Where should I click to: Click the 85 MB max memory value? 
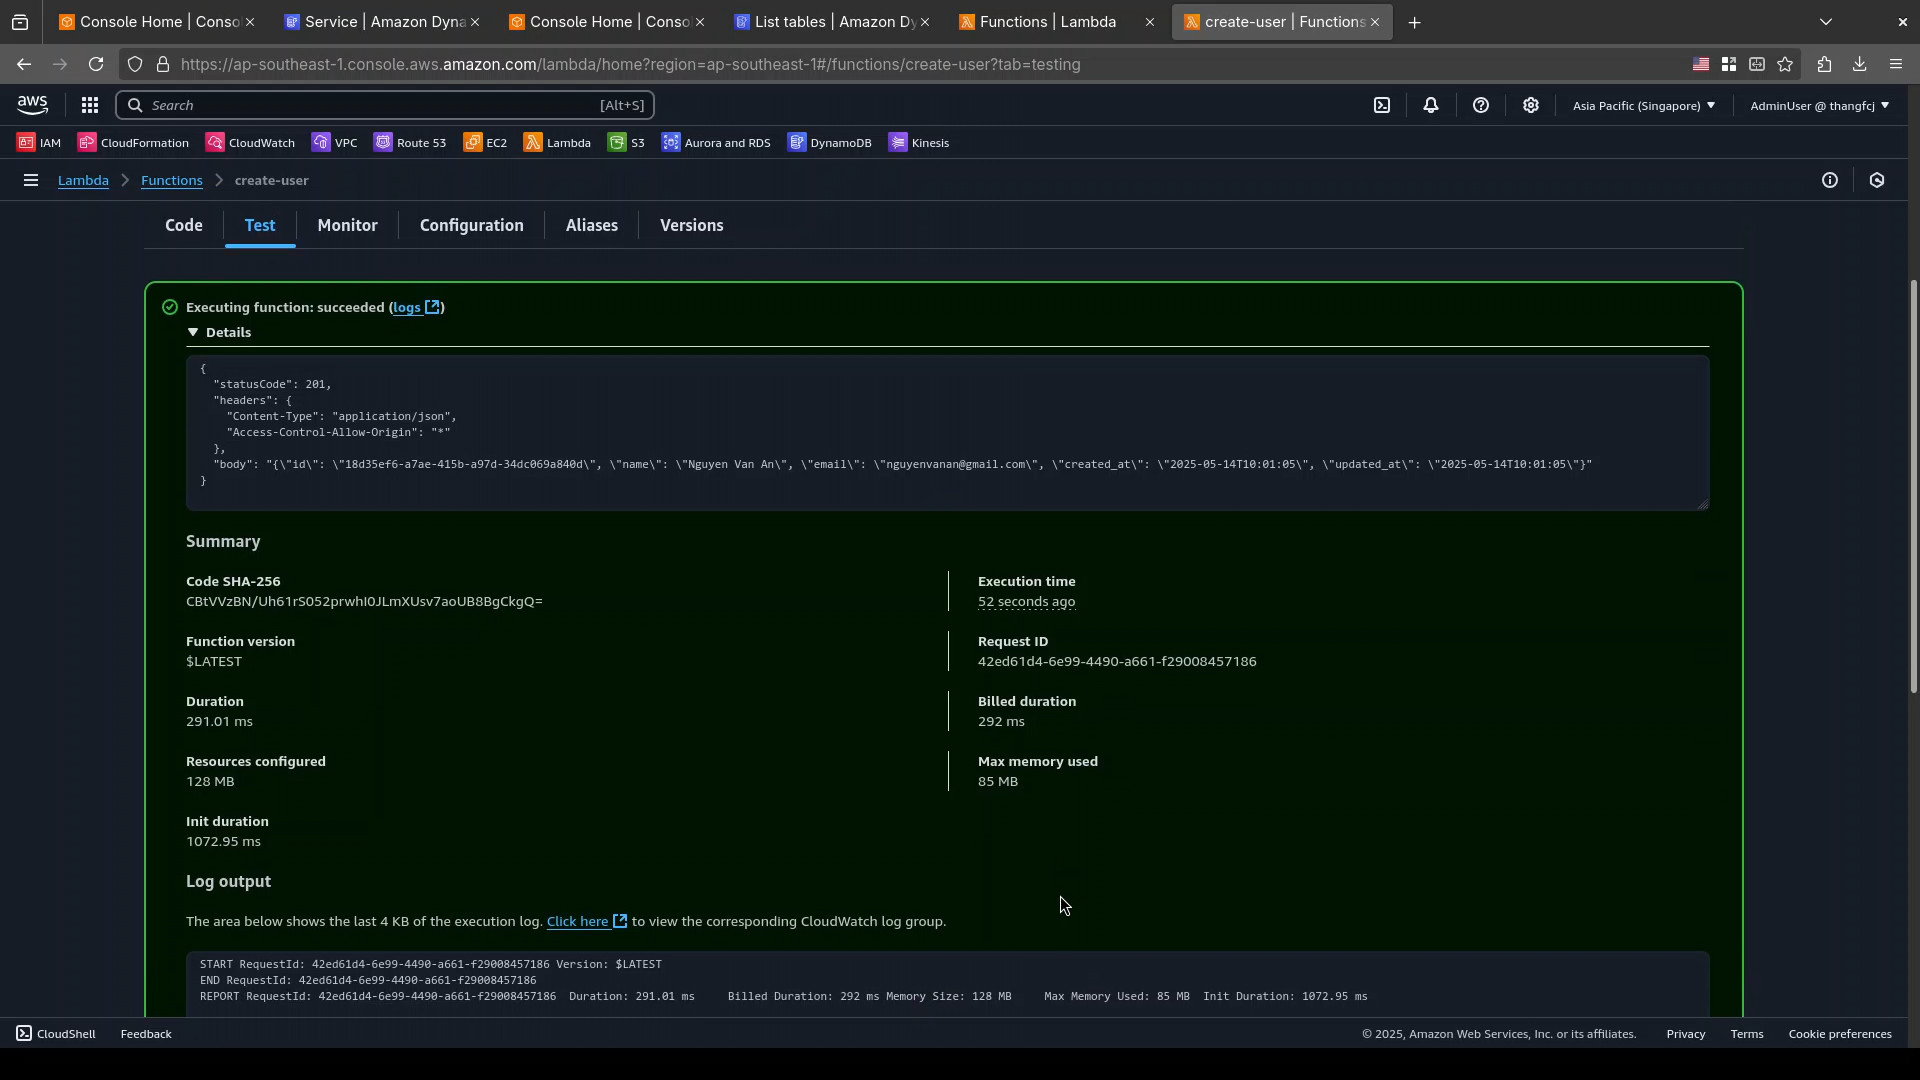[998, 782]
